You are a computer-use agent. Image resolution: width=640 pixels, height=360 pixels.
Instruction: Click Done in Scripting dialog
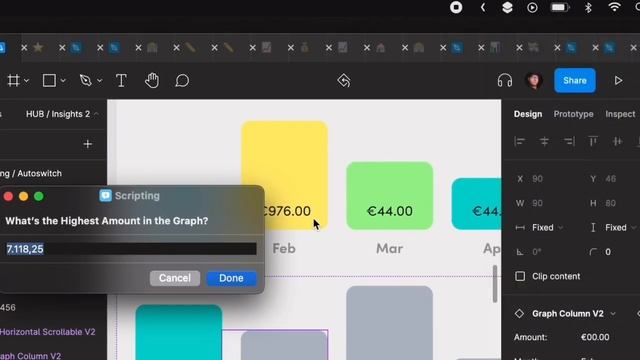pos(231,278)
